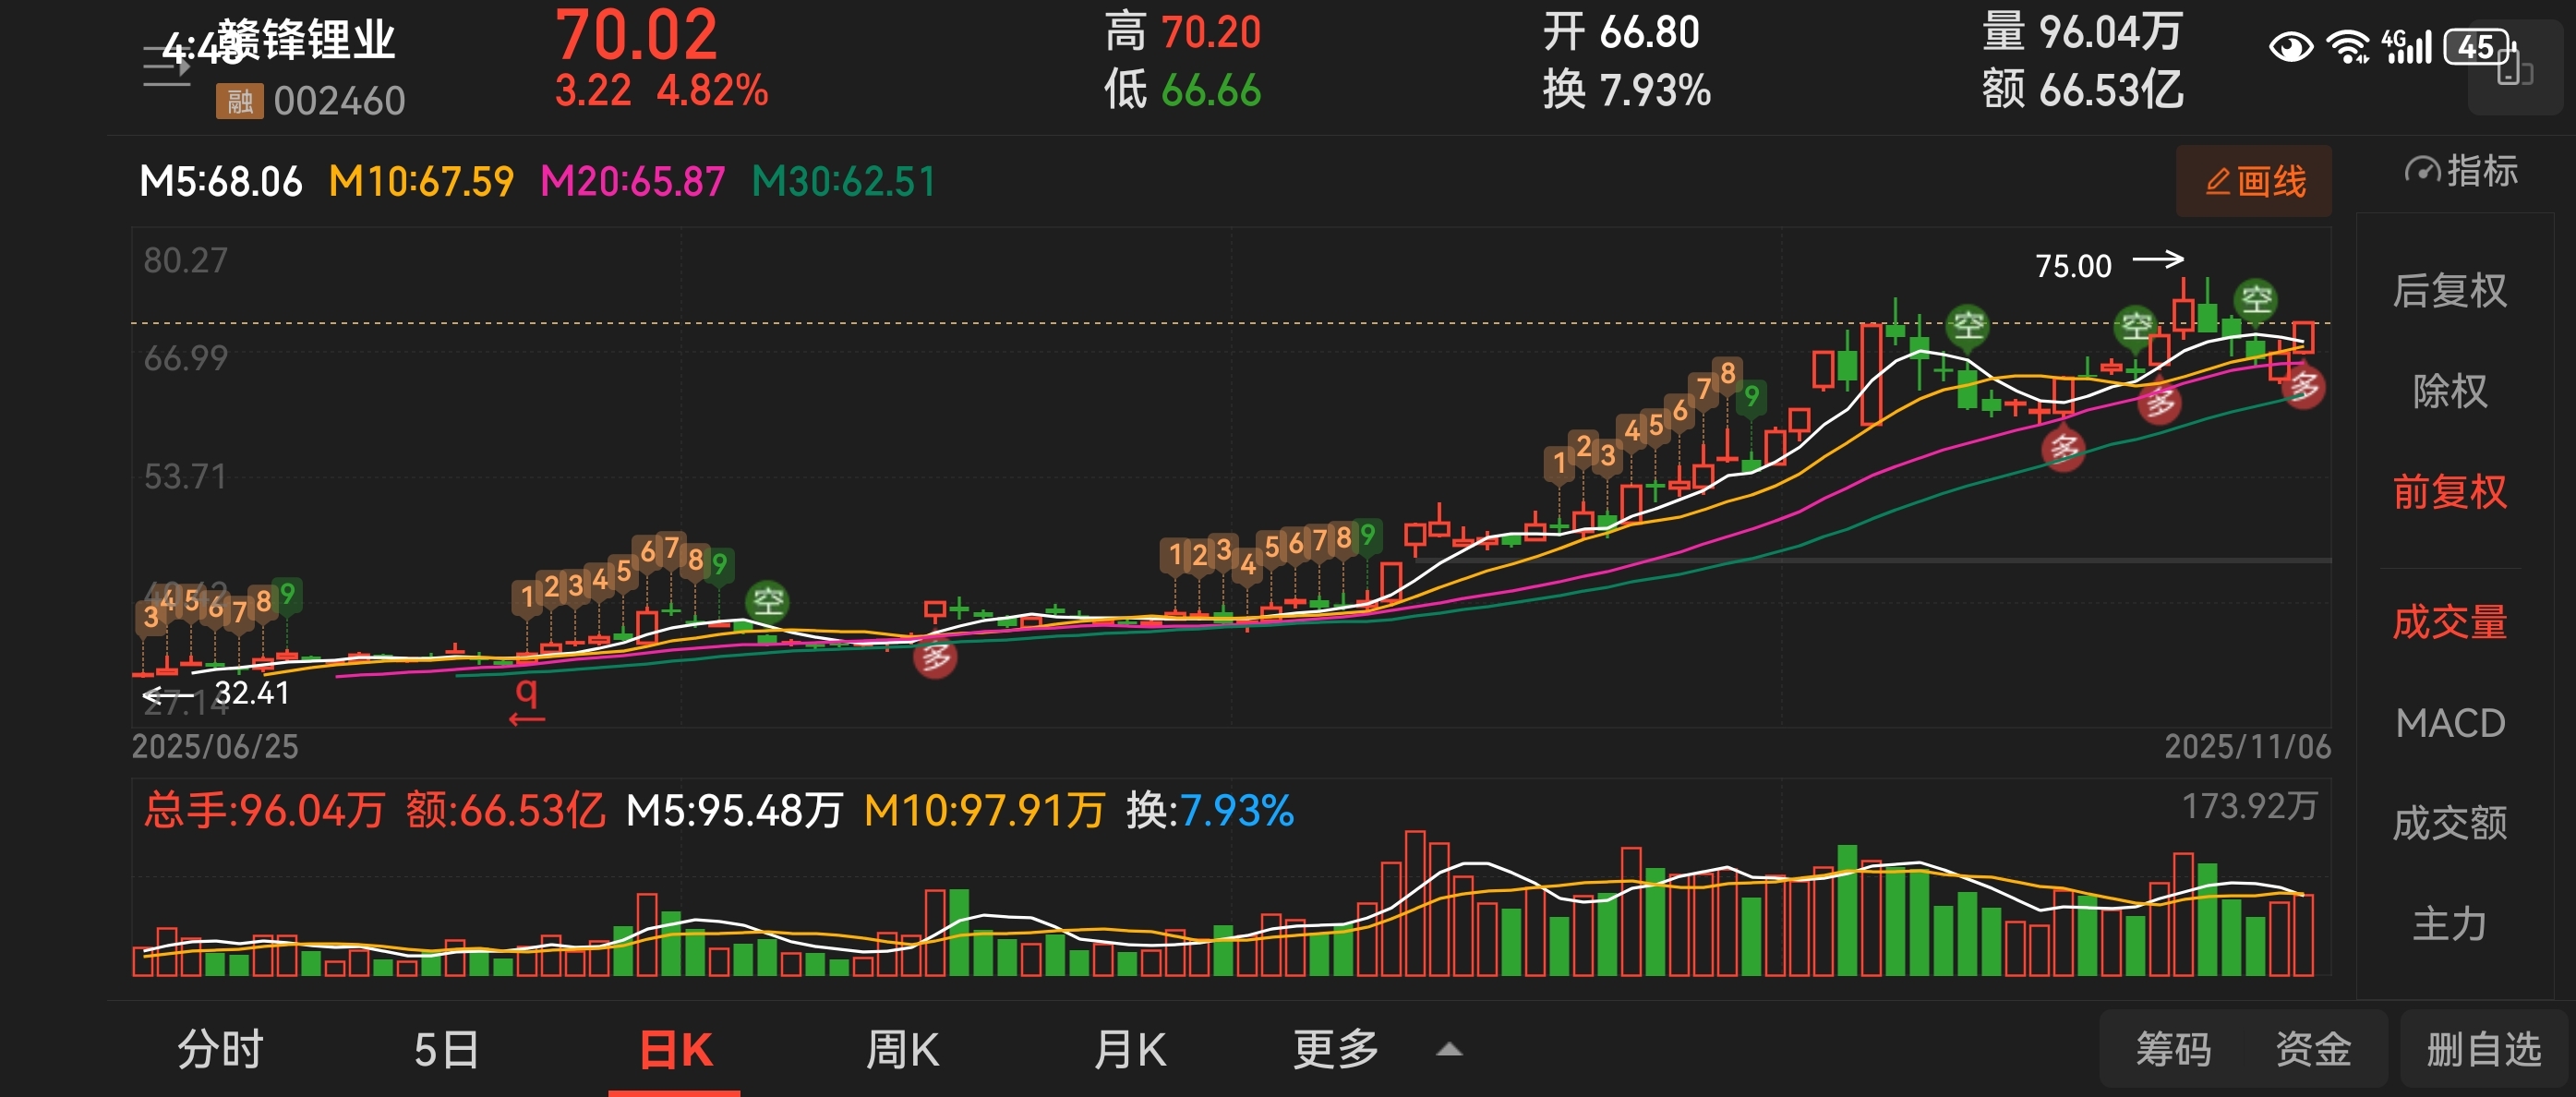Tap the tallest red volume bar

tap(1415, 902)
